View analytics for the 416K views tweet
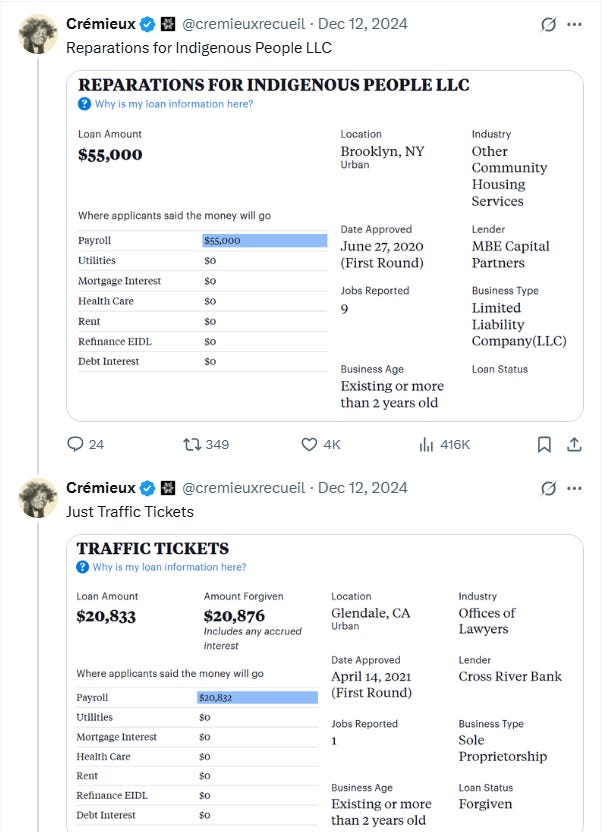The image size is (613, 832). pyautogui.click(x=426, y=444)
